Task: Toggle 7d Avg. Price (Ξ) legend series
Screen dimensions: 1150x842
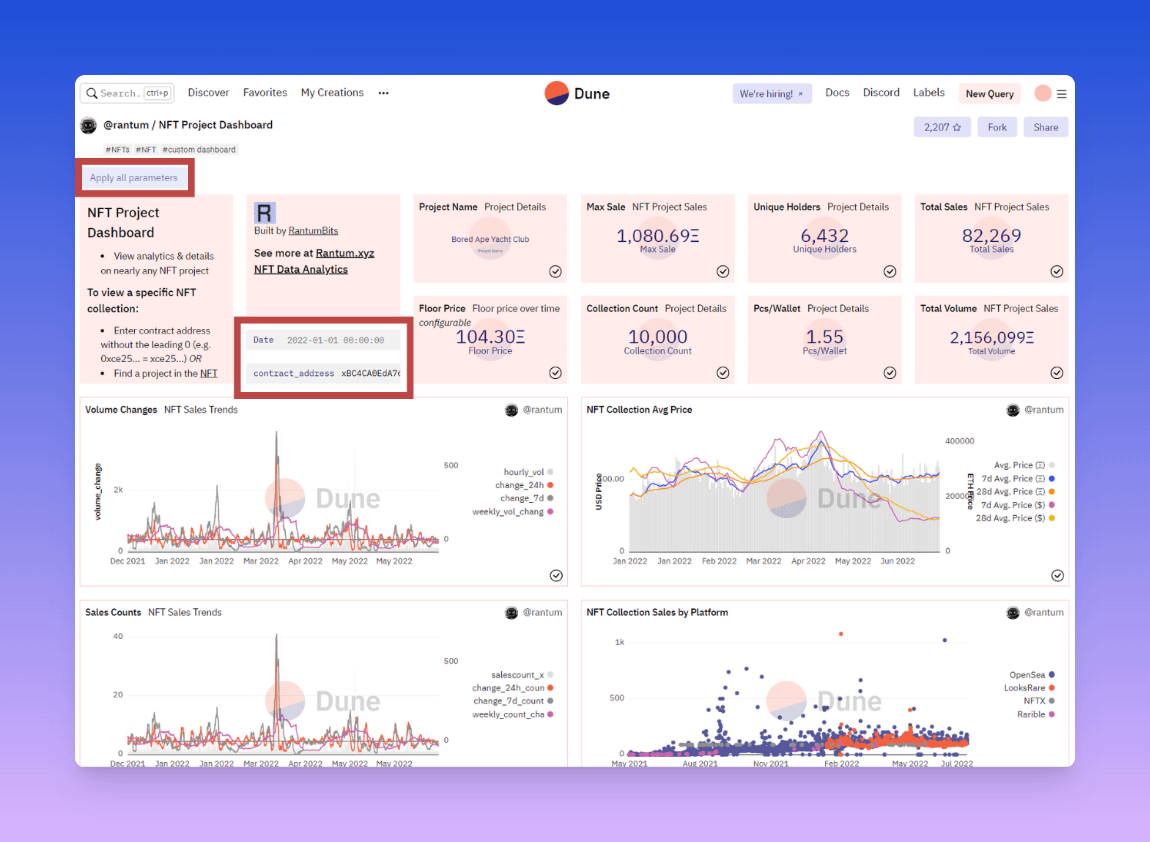Action: click(x=1018, y=478)
